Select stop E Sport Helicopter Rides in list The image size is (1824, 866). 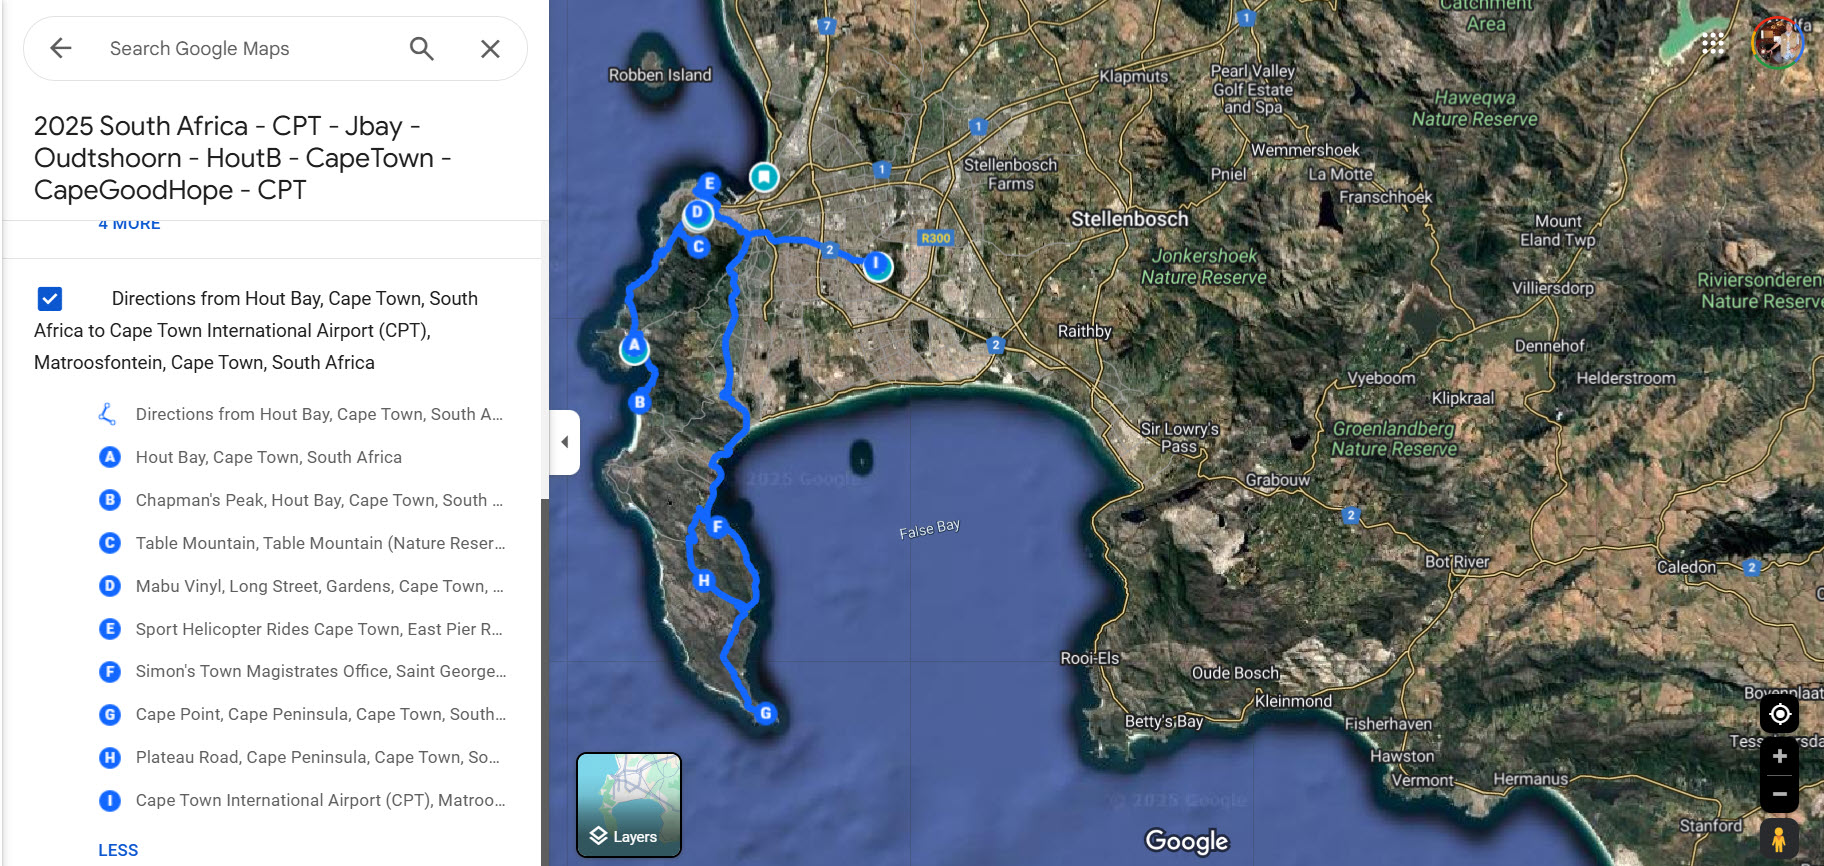tap(300, 629)
